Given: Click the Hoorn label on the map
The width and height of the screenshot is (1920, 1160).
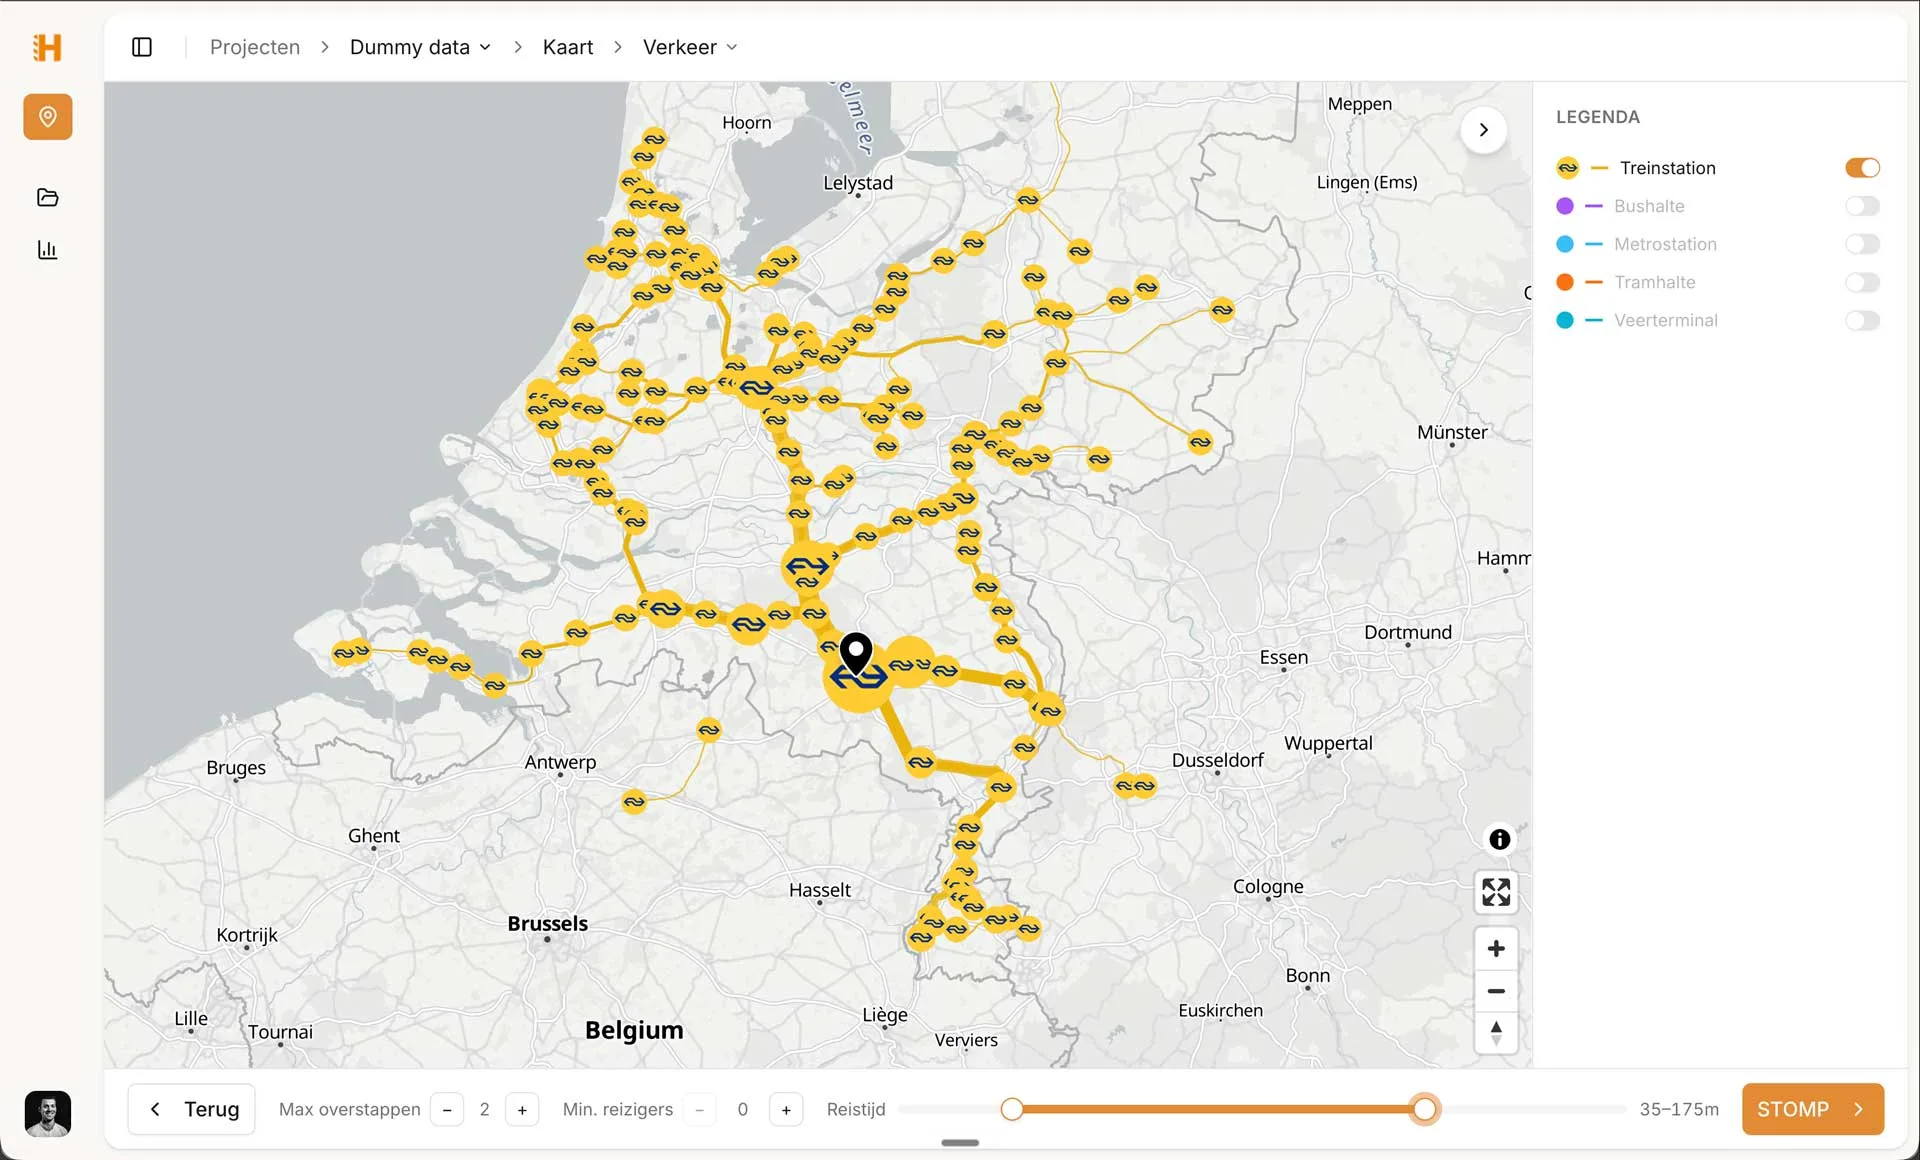Looking at the screenshot, I should coord(747,123).
